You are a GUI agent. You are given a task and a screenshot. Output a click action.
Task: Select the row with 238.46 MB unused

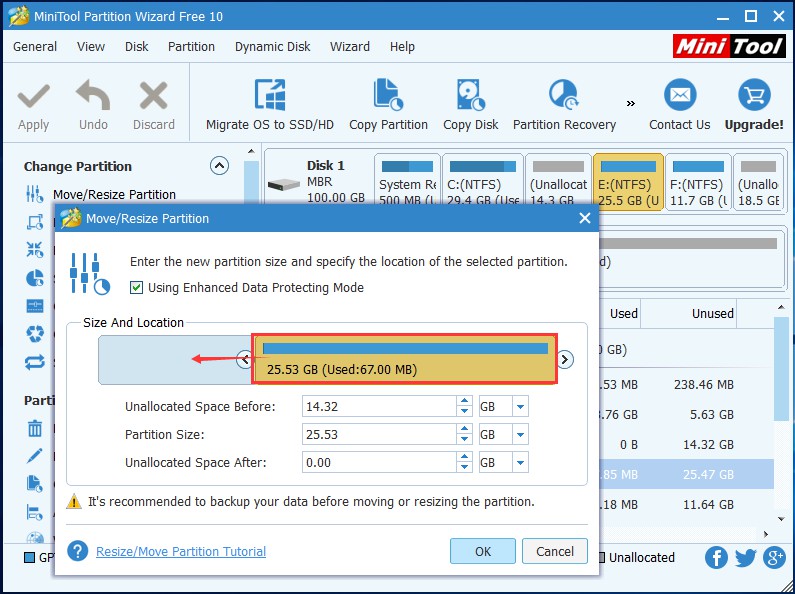[686, 385]
